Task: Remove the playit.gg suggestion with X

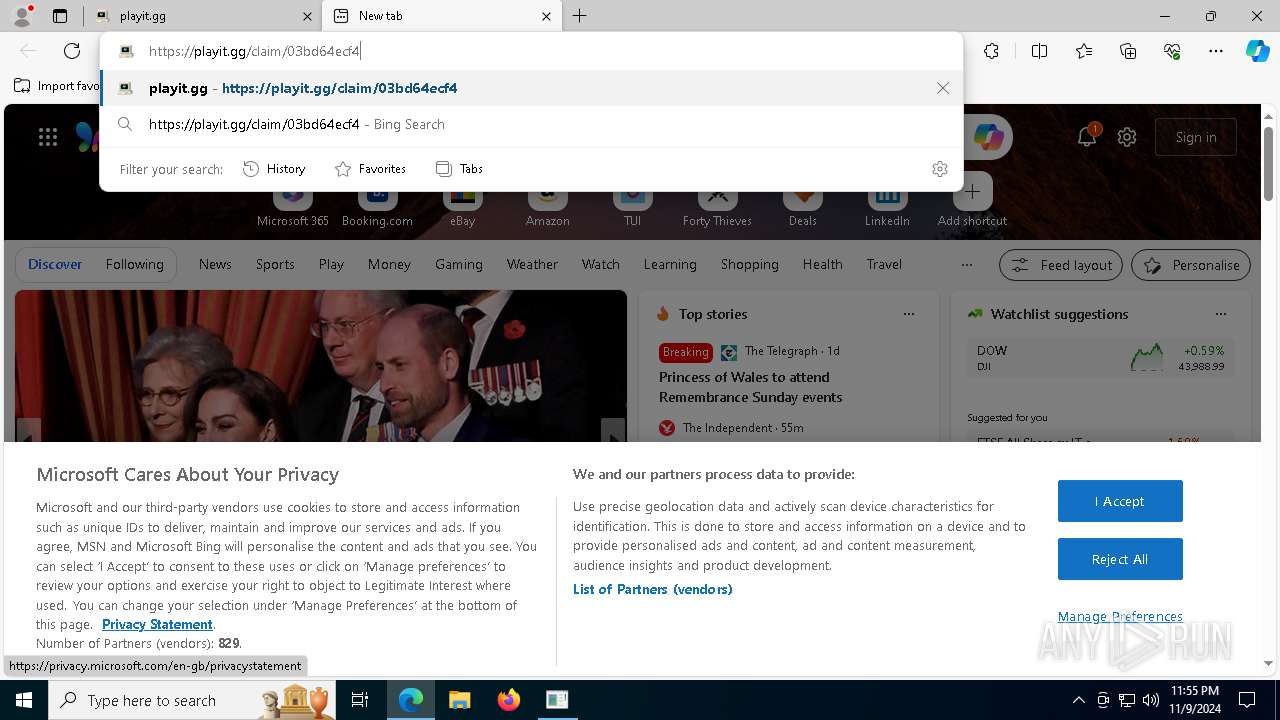Action: click(943, 88)
